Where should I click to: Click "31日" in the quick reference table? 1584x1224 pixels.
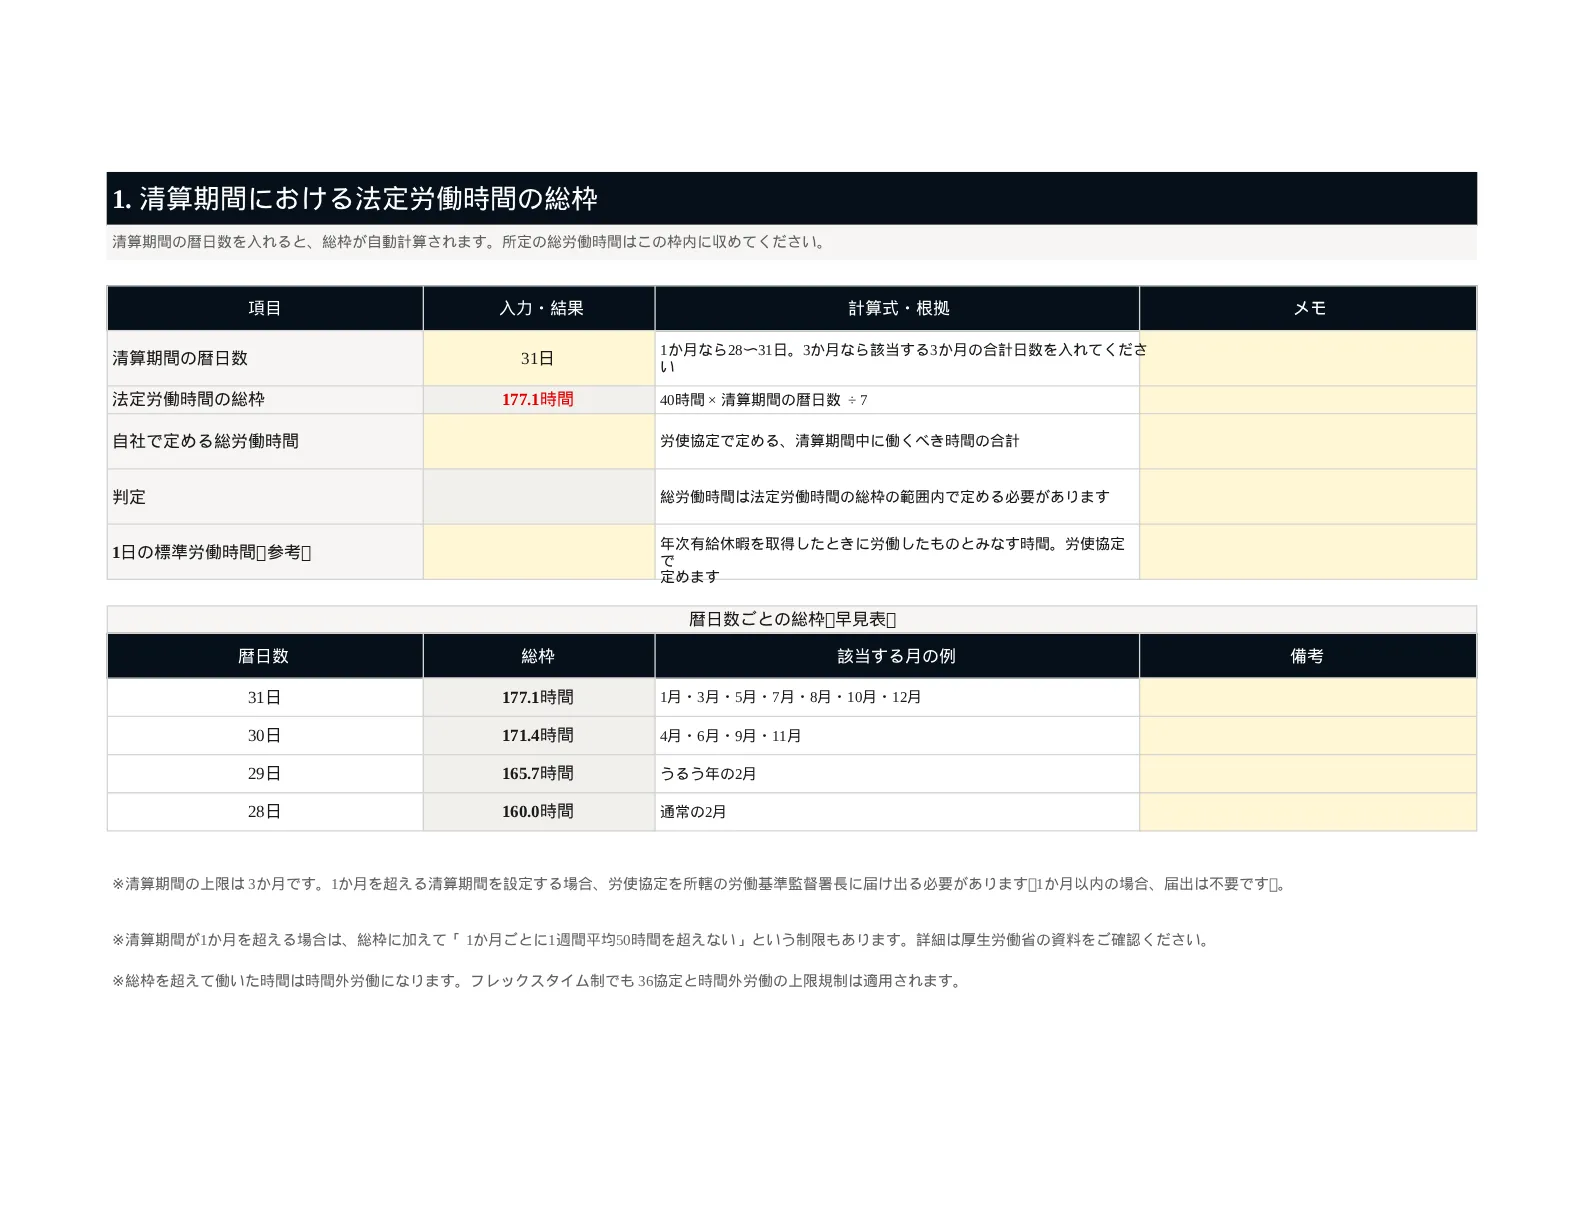265,698
